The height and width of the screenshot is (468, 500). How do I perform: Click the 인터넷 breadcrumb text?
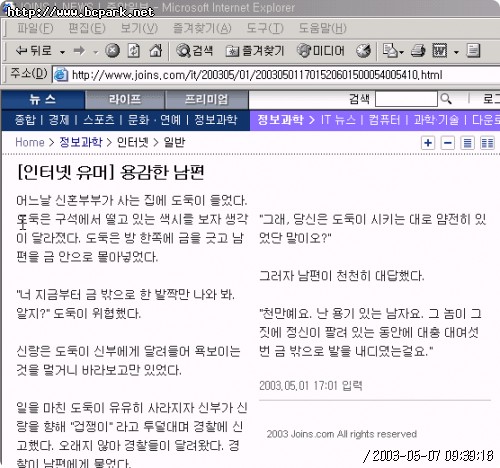pyautogui.click(x=132, y=142)
